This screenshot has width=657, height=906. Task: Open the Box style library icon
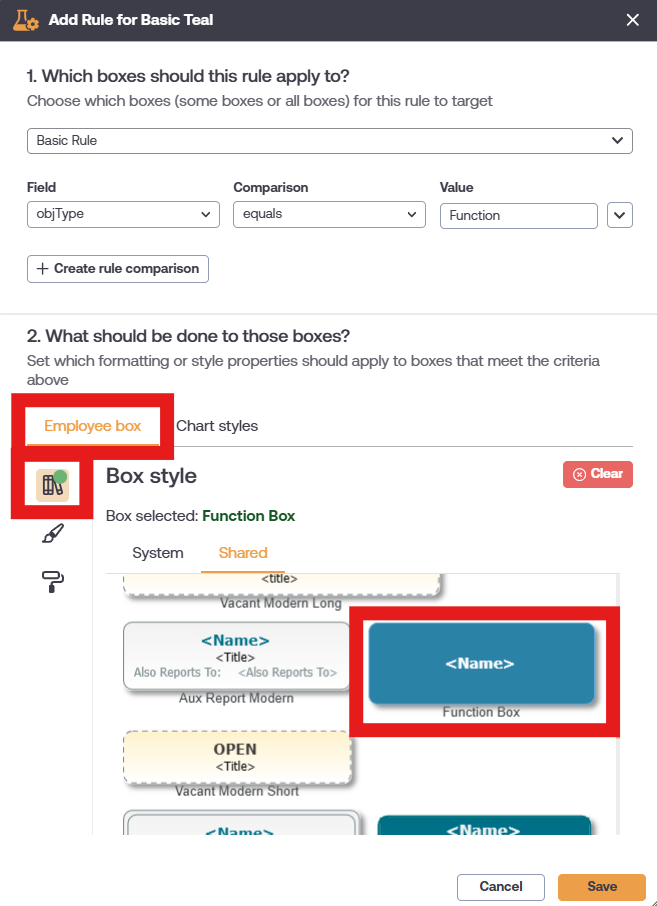(52, 485)
